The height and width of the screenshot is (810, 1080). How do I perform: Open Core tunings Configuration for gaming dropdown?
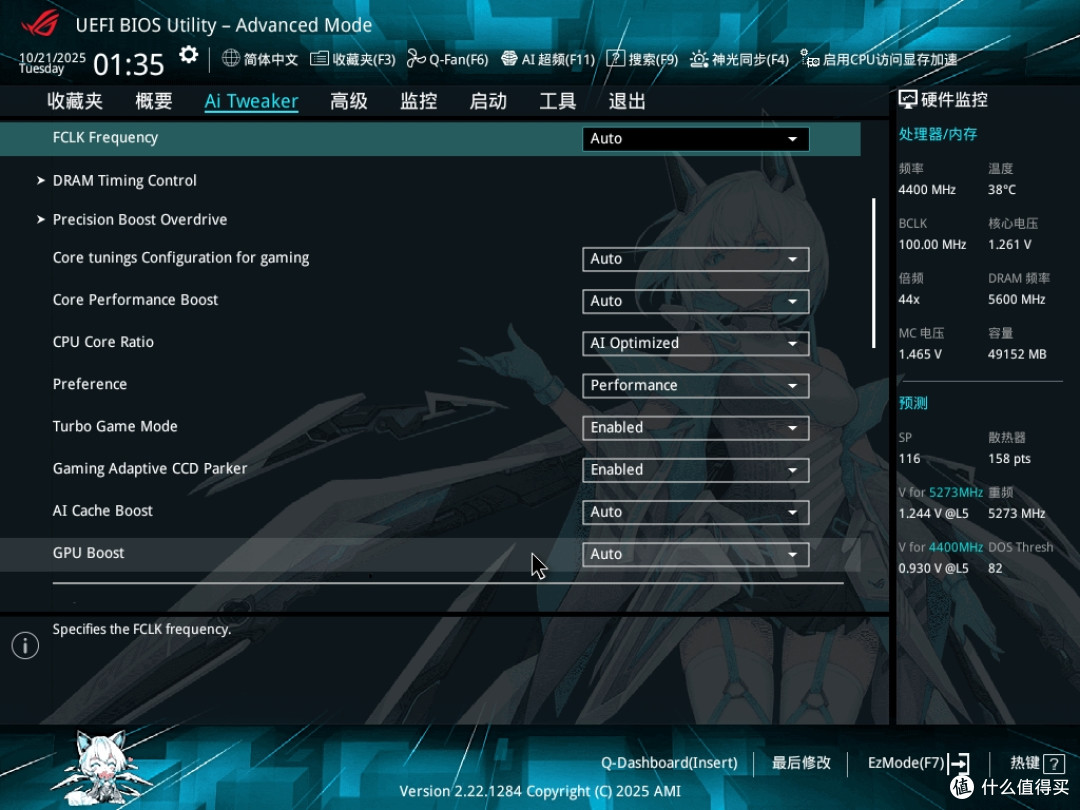(x=695, y=259)
